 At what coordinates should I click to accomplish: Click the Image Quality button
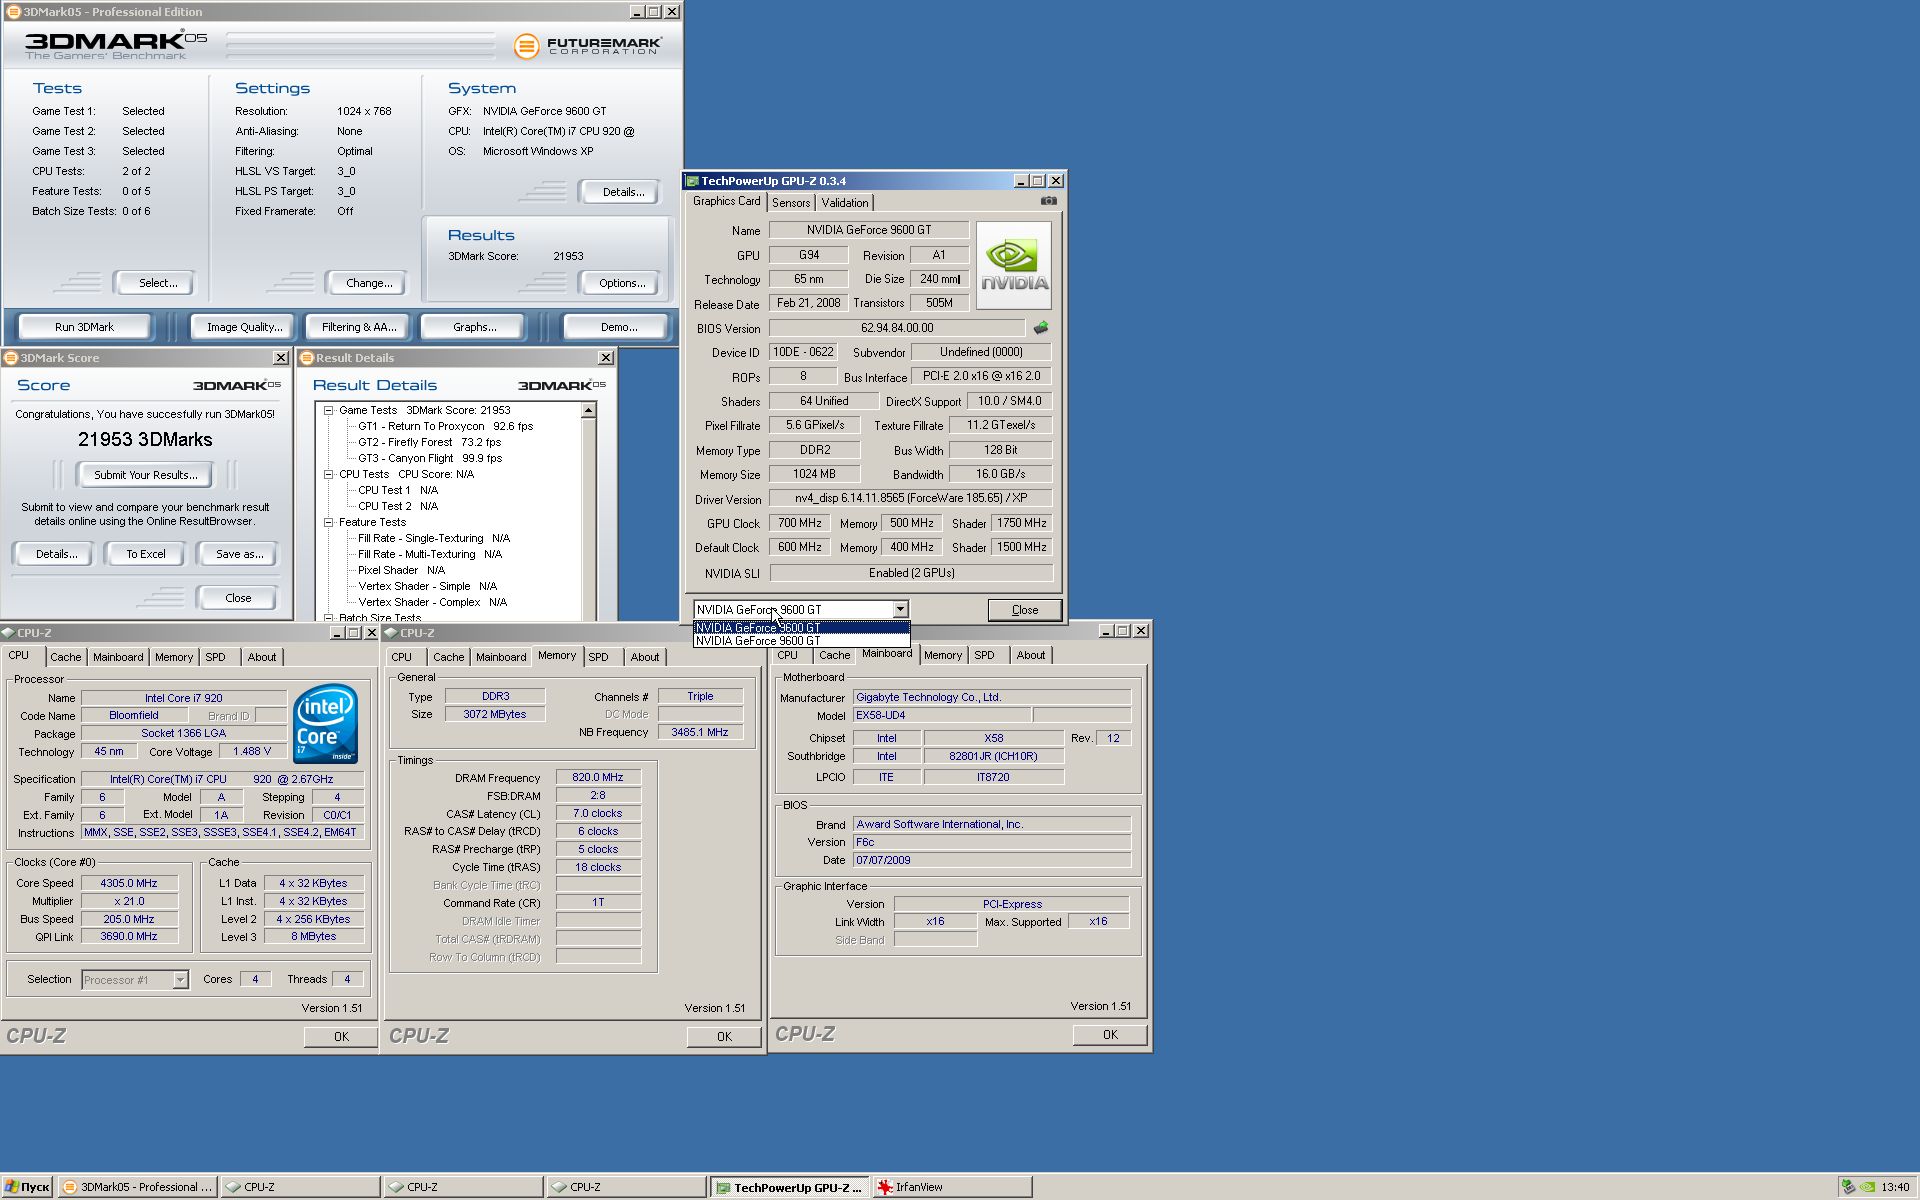[x=244, y=327]
